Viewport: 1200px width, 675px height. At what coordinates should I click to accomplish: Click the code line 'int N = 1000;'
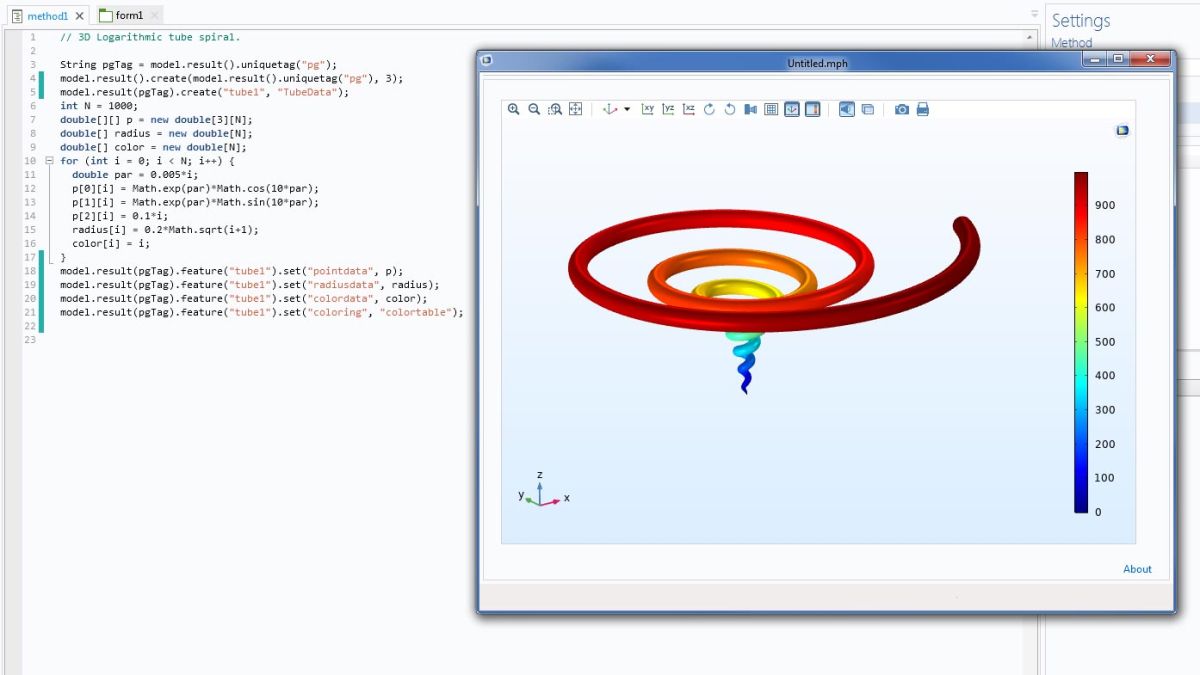(99, 105)
